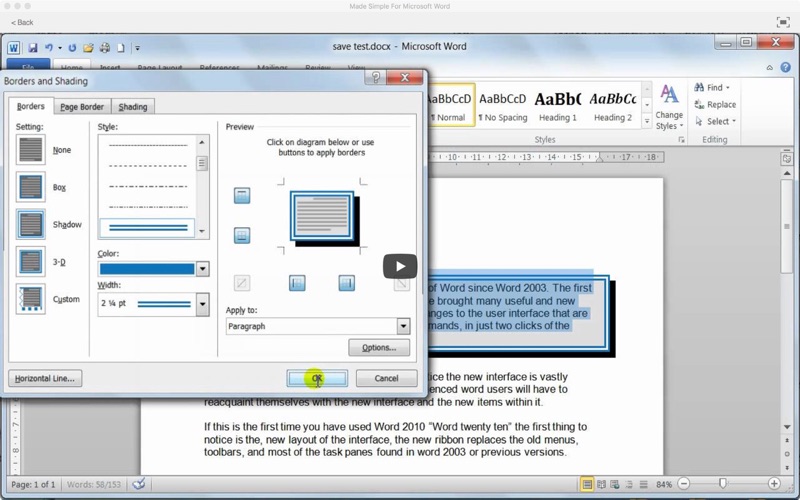This screenshot has width=800, height=500.
Task: Click the Options... button
Action: [379, 347]
